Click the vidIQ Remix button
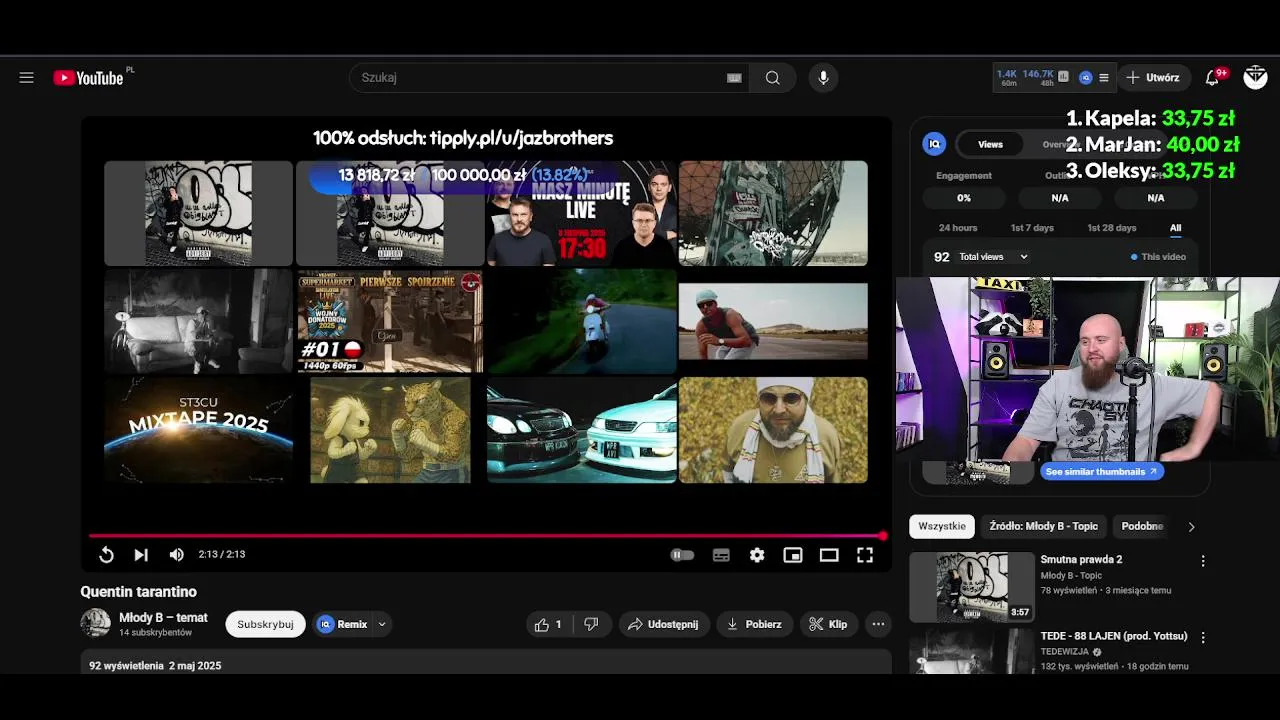 point(342,624)
